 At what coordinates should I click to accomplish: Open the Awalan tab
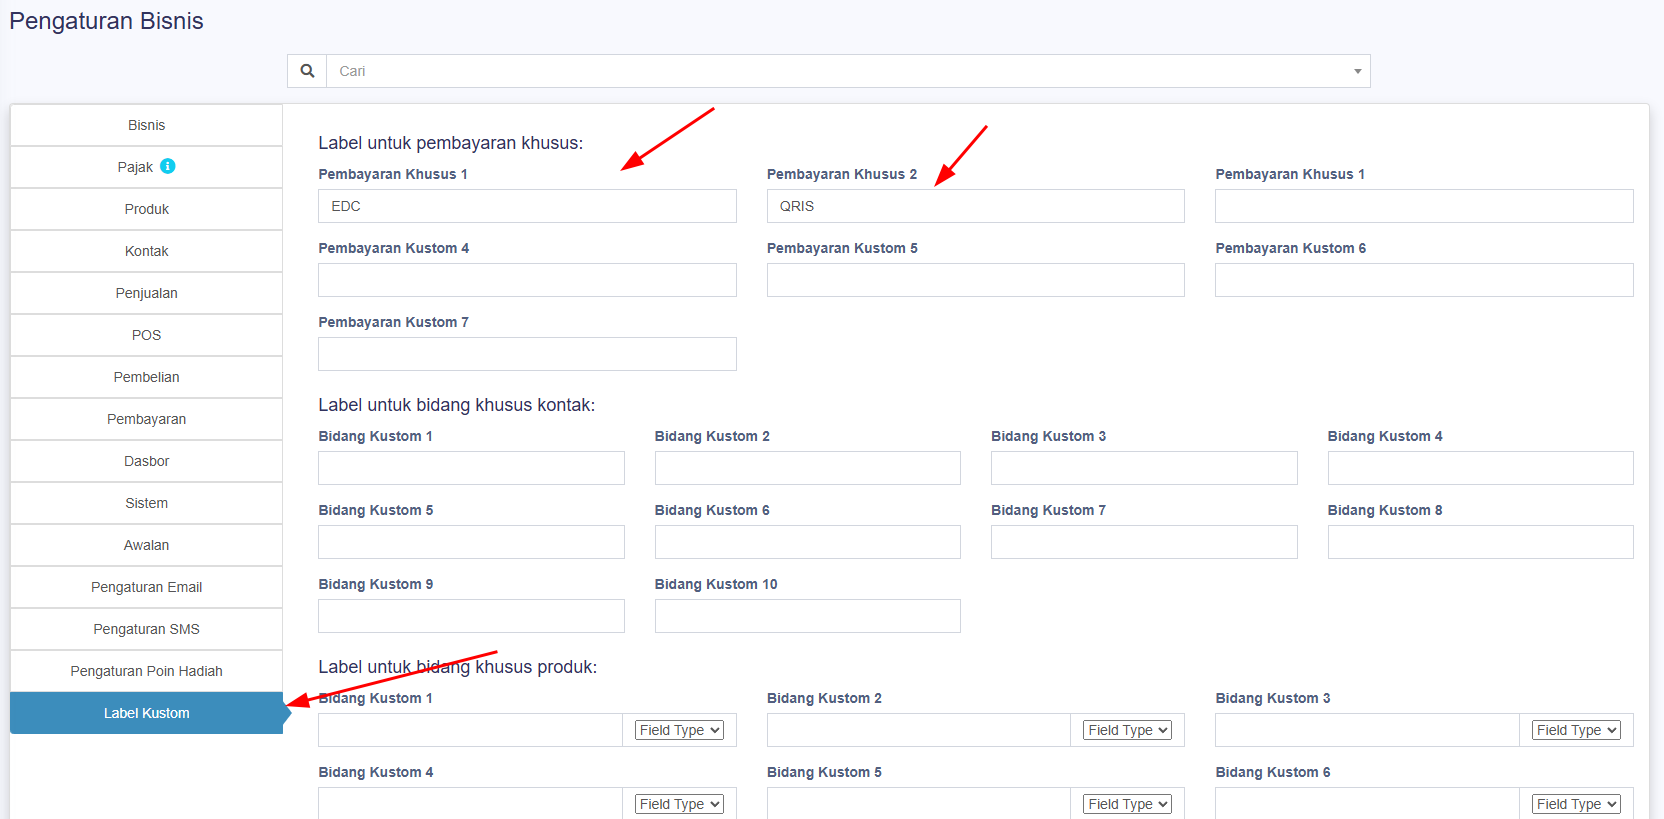[146, 545]
